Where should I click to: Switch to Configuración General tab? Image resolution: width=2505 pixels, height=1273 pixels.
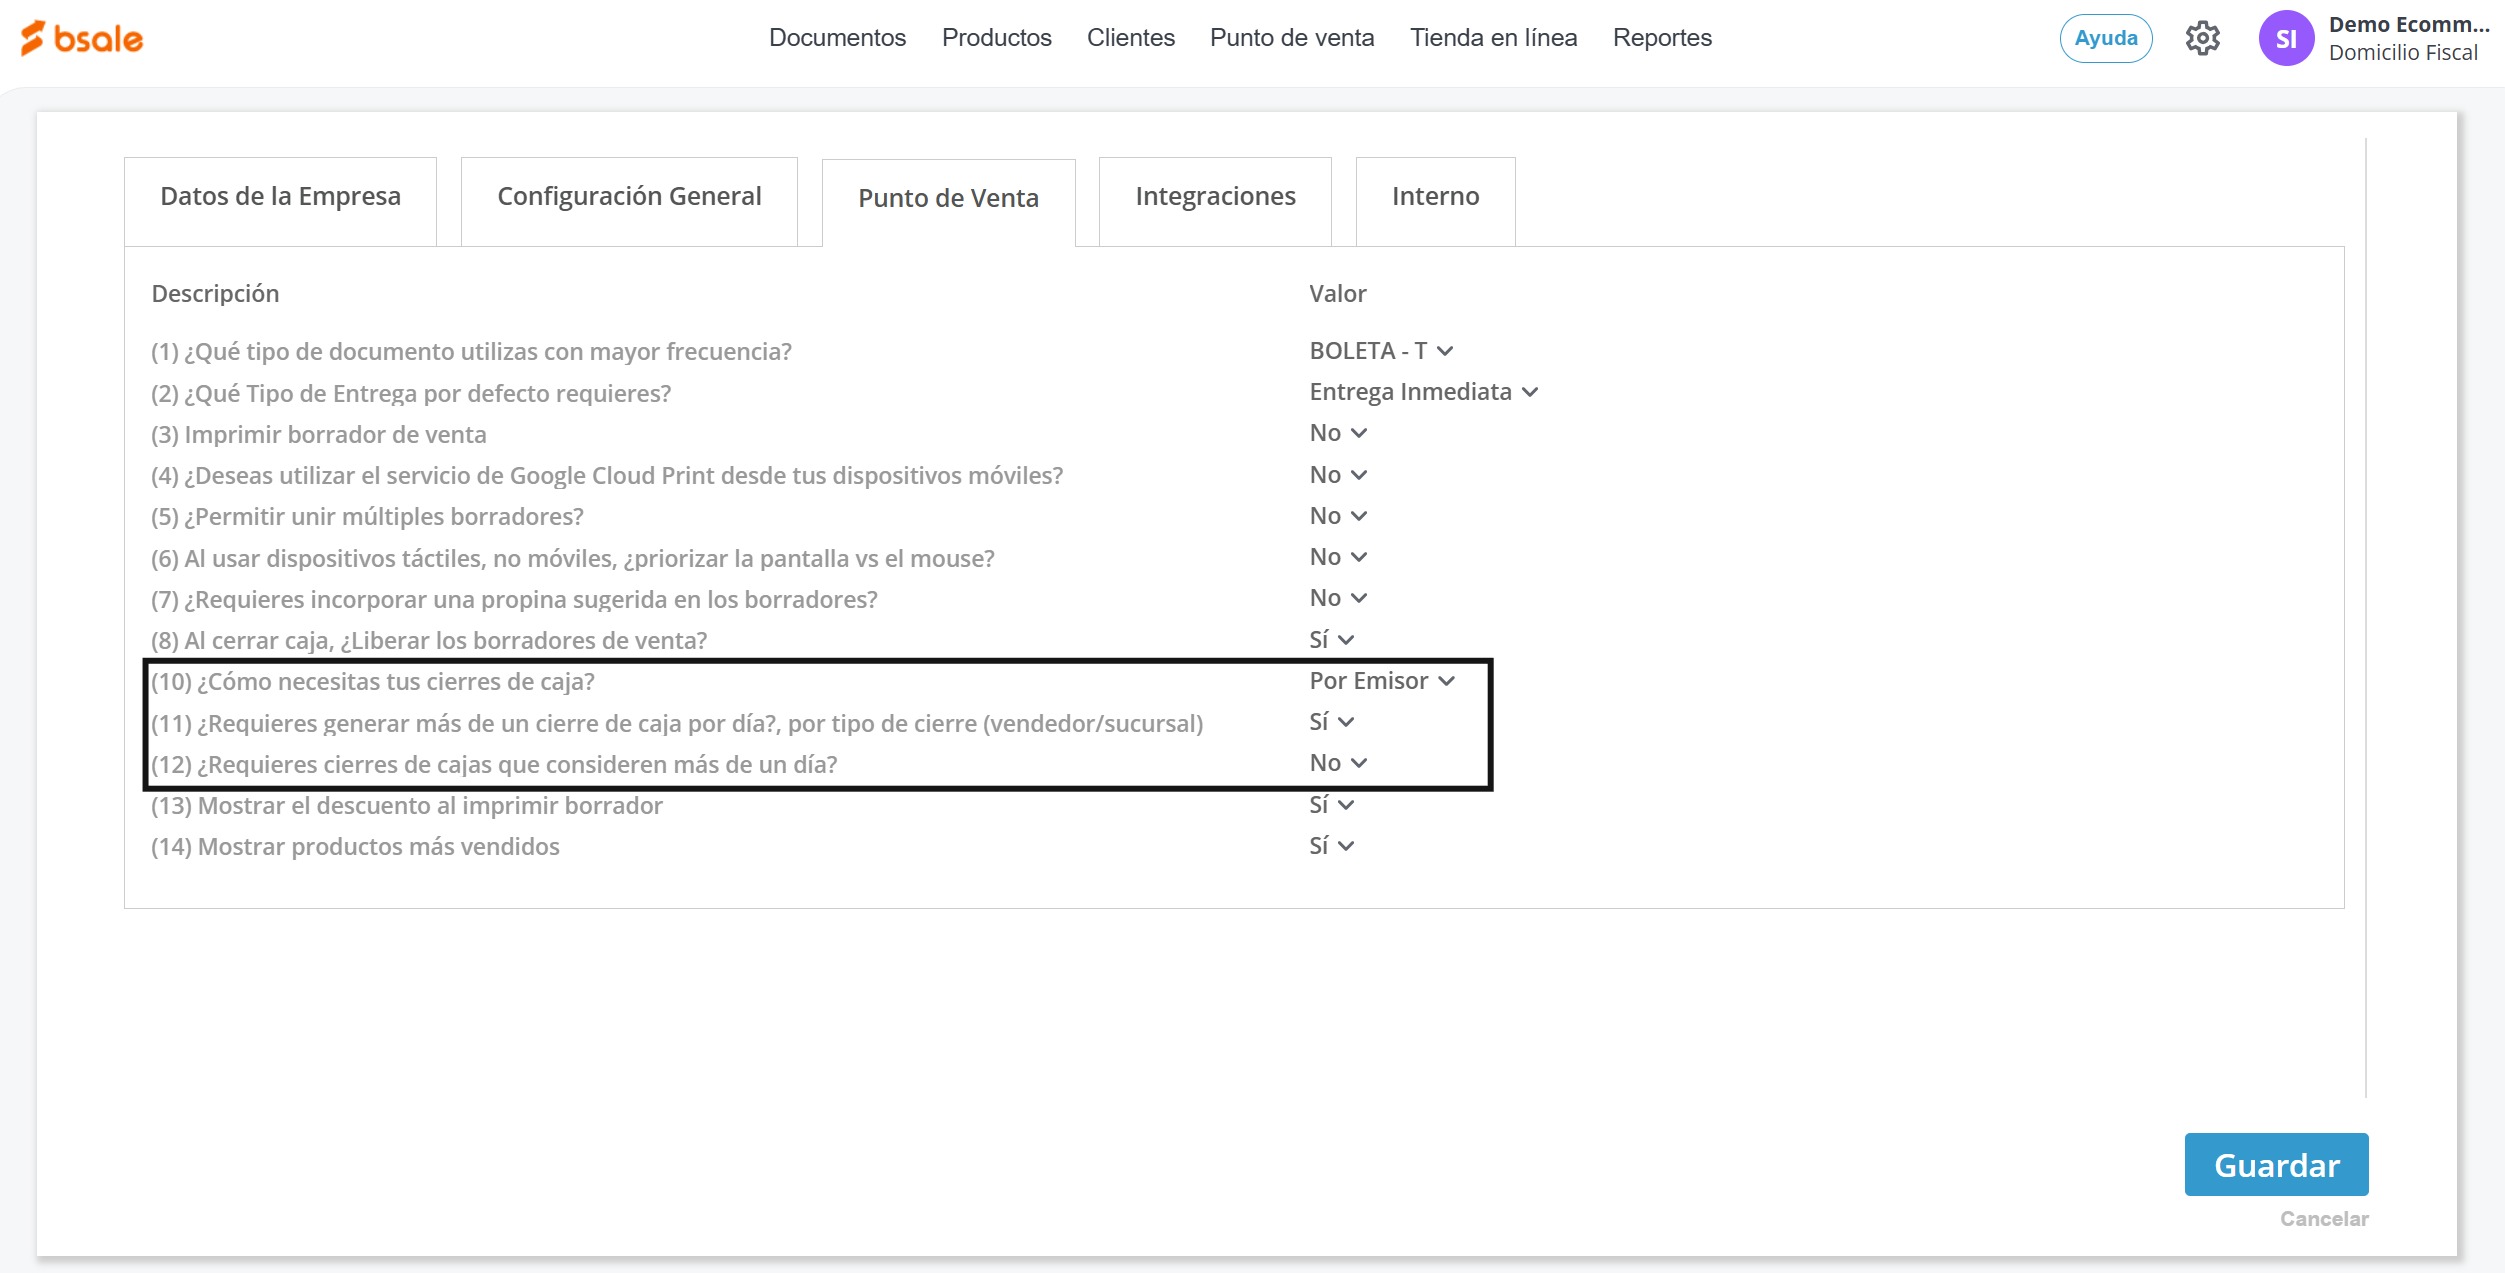coord(629,197)
